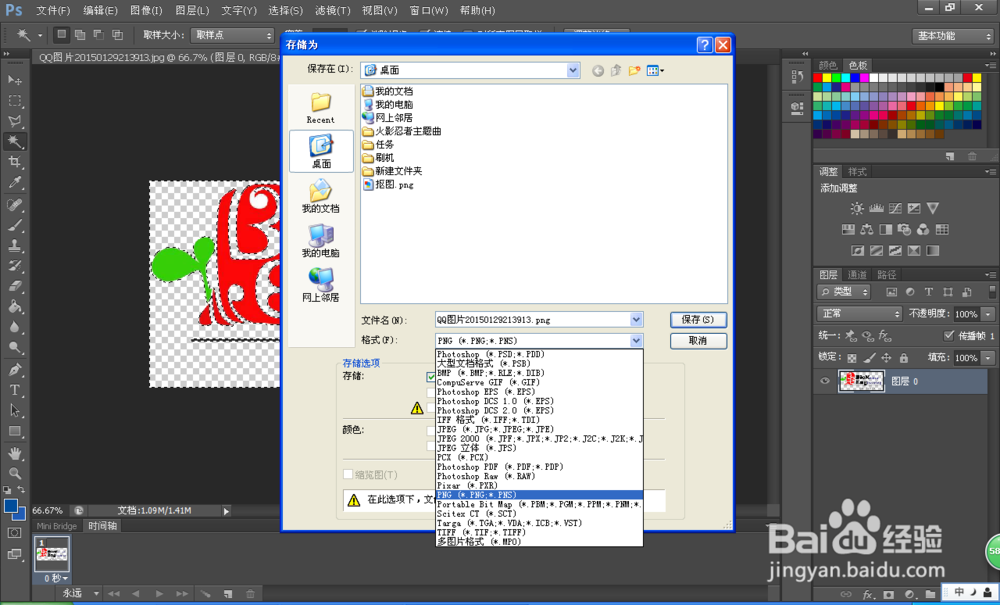Open the 不透明度 opacity dropdown arrow
Screen dimensions: 1000x605
[x=988, y=314]
